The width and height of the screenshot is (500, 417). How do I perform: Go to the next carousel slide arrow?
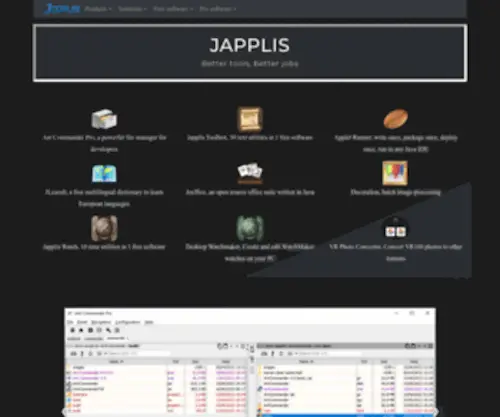[435, 412]
